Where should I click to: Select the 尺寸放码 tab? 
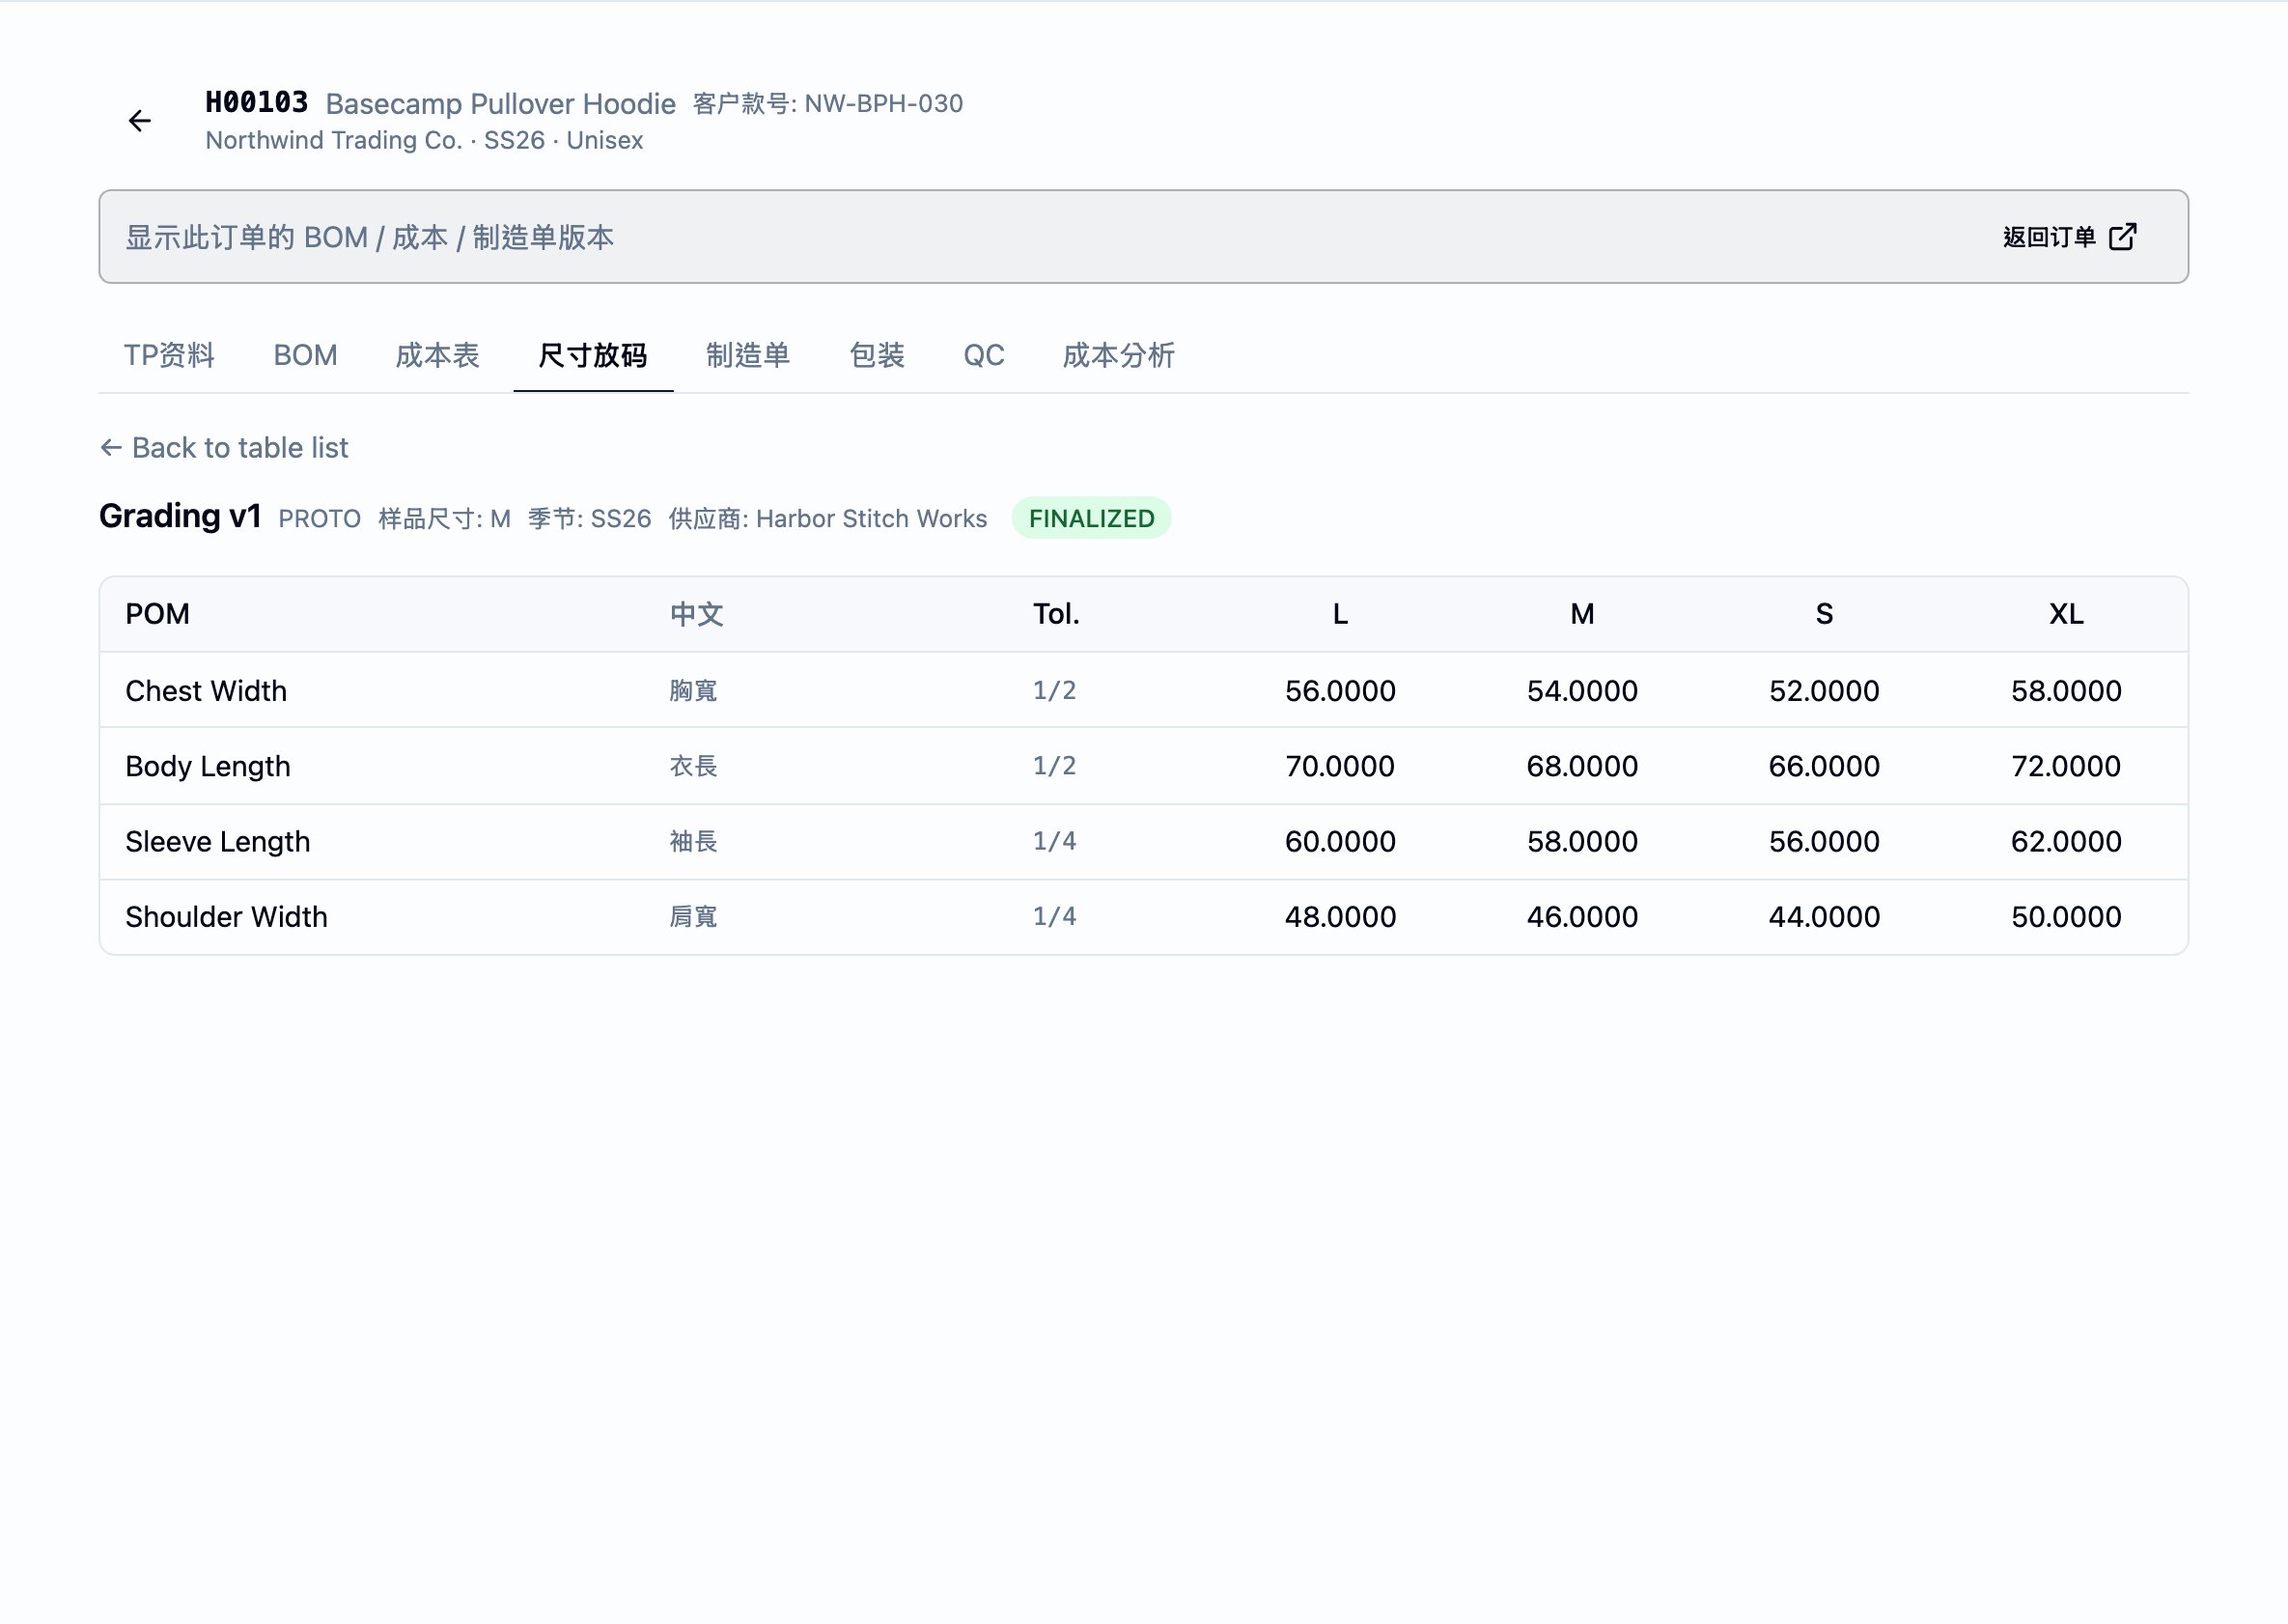tap(593, 355)
